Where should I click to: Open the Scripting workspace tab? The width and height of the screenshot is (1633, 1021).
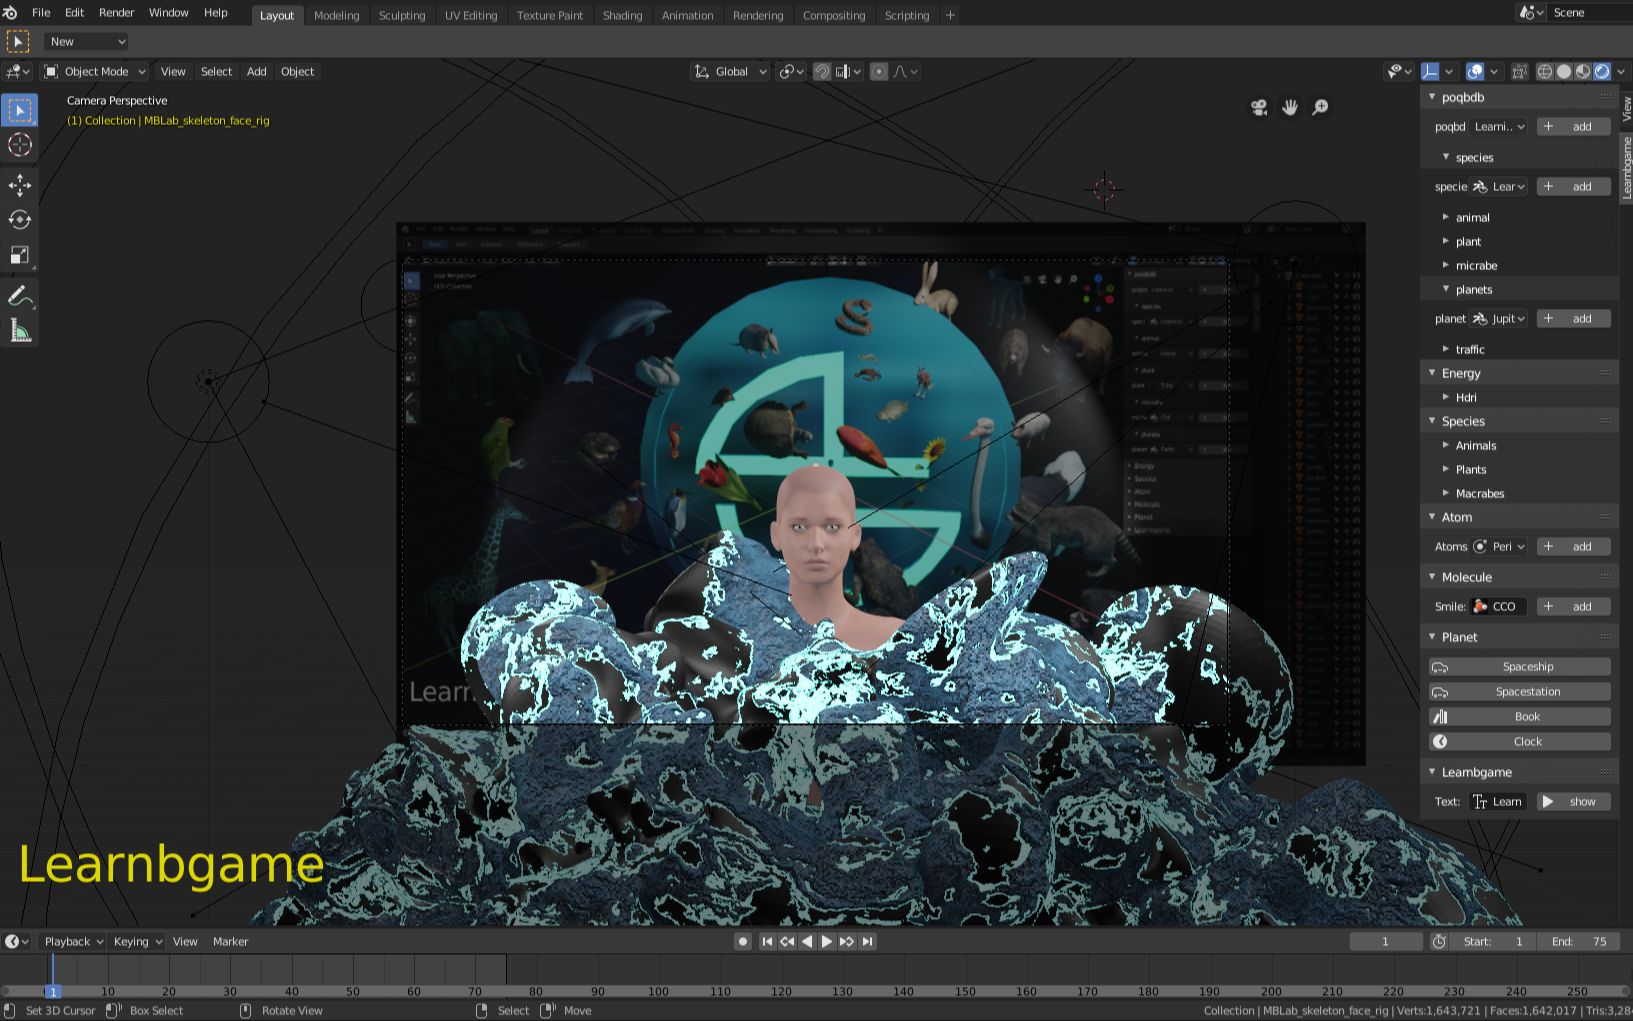[x=907, y=15]
